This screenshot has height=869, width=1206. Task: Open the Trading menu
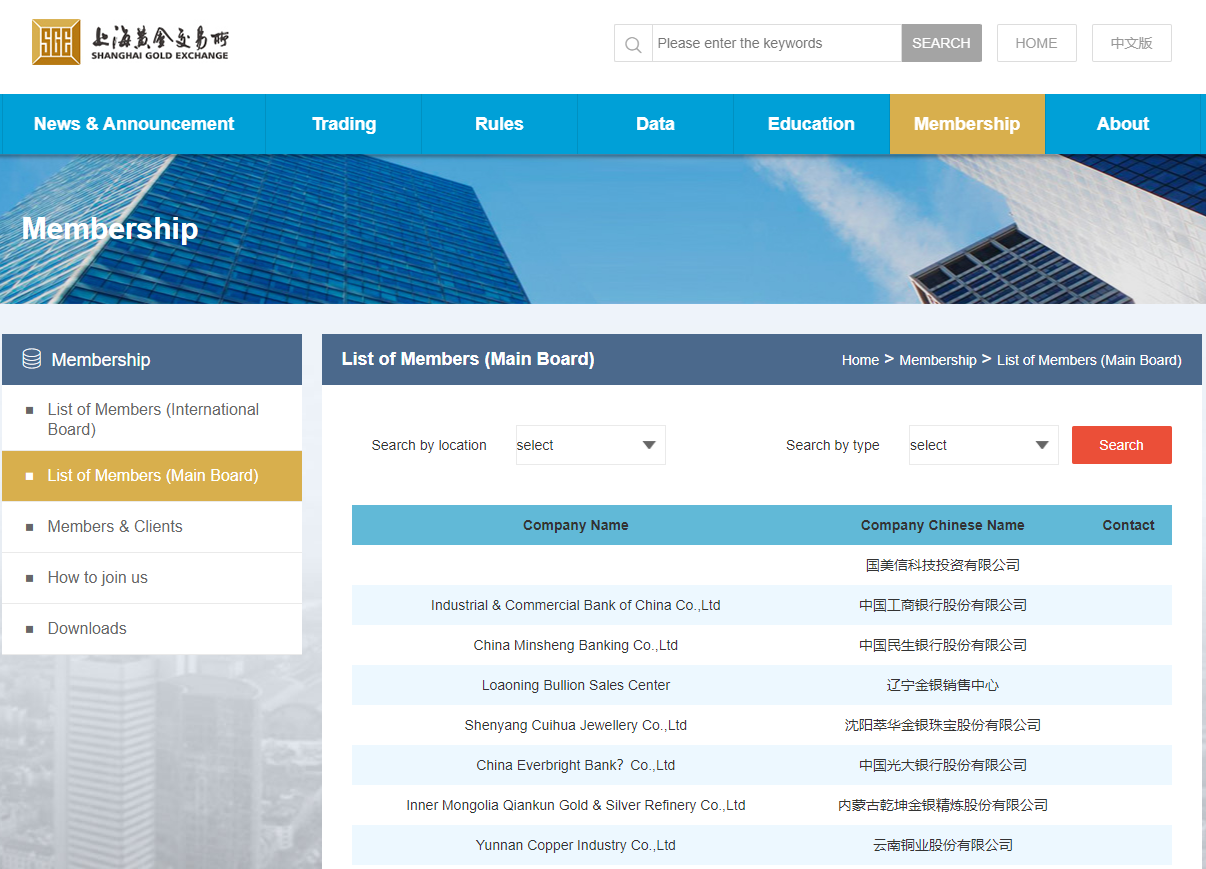[x=344, y=124]
